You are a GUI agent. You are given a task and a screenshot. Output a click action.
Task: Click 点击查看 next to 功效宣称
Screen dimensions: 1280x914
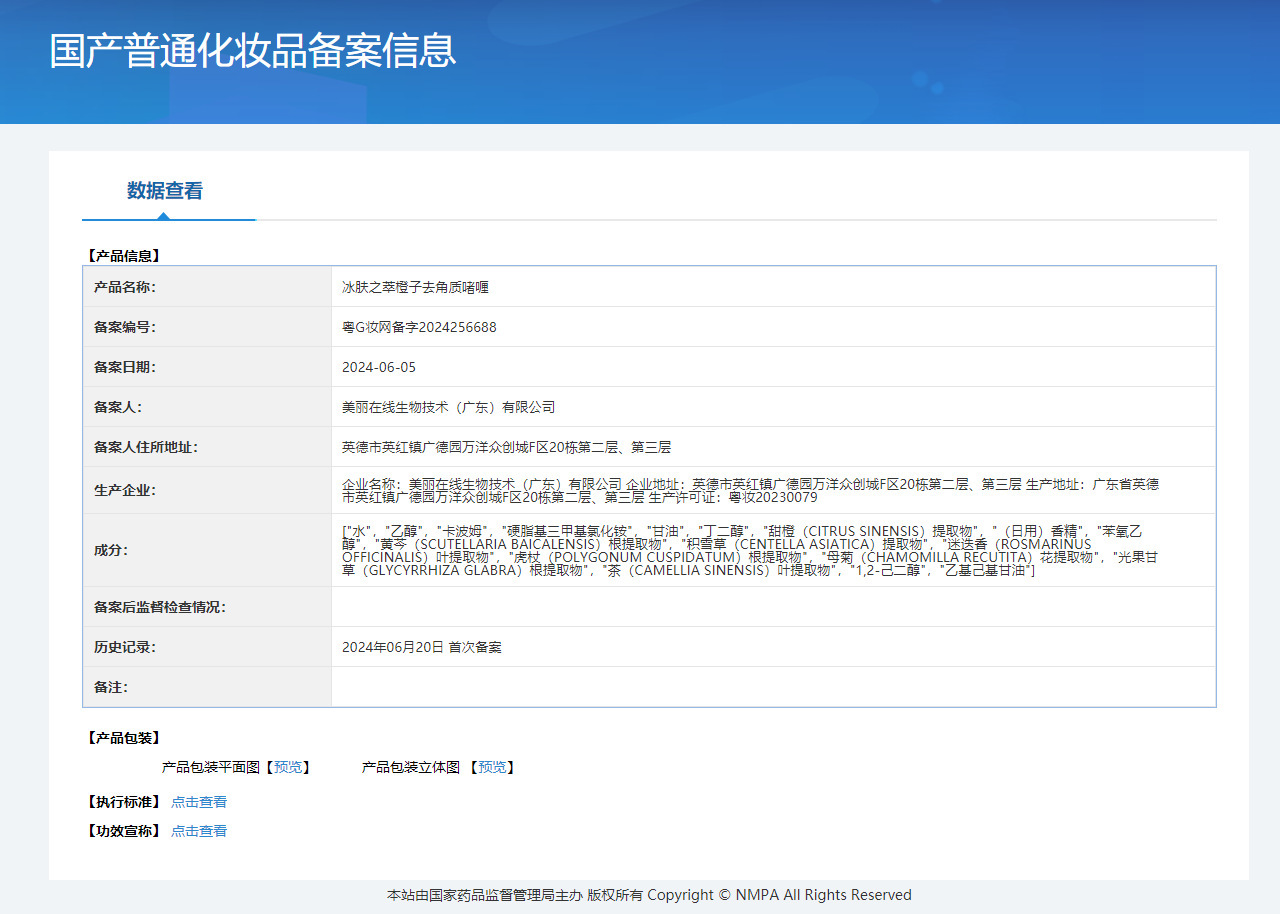pos(199,831)
